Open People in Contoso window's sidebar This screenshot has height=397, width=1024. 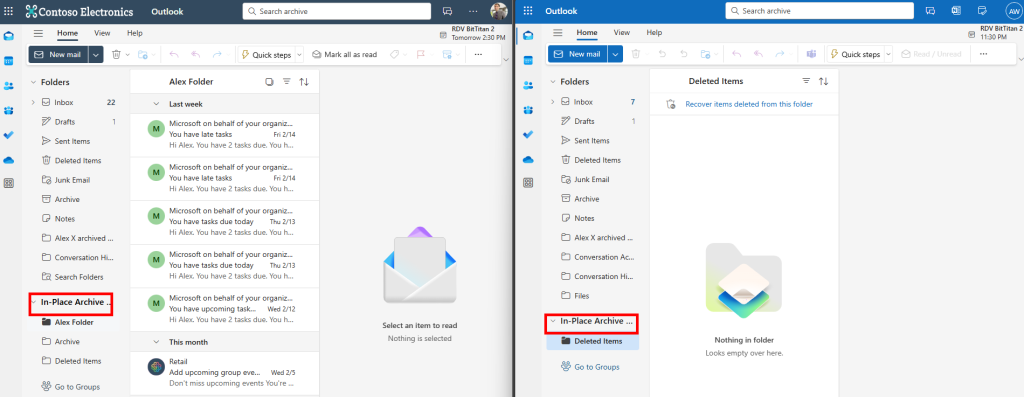tap(8, 86)
